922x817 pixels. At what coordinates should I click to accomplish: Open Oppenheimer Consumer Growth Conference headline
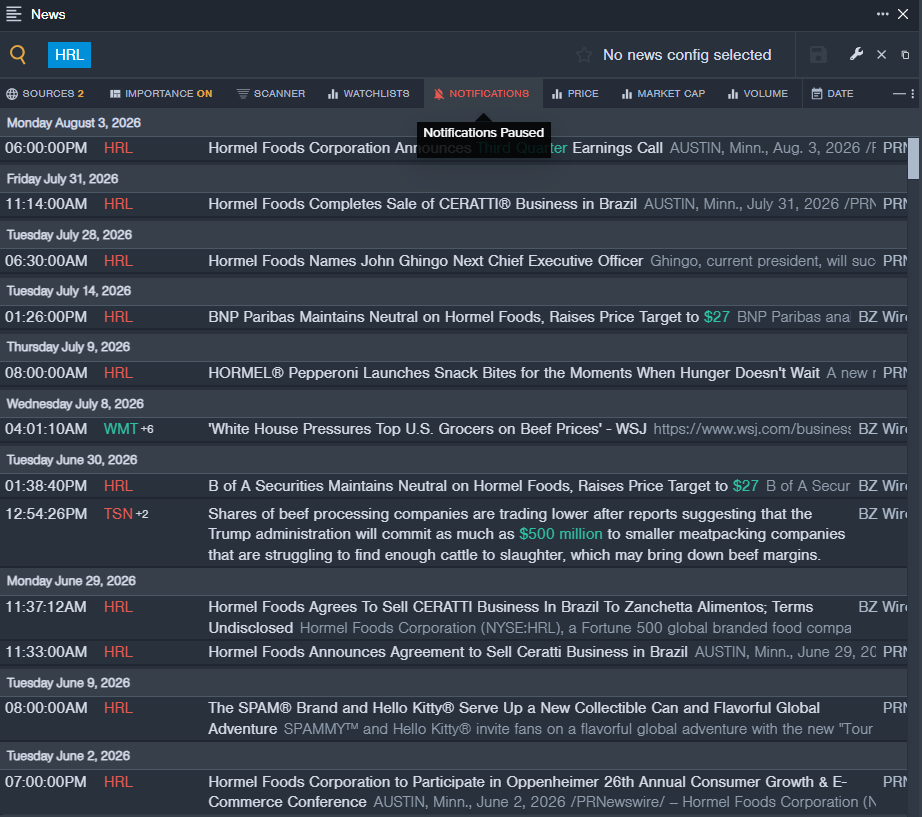coord(527,792)
